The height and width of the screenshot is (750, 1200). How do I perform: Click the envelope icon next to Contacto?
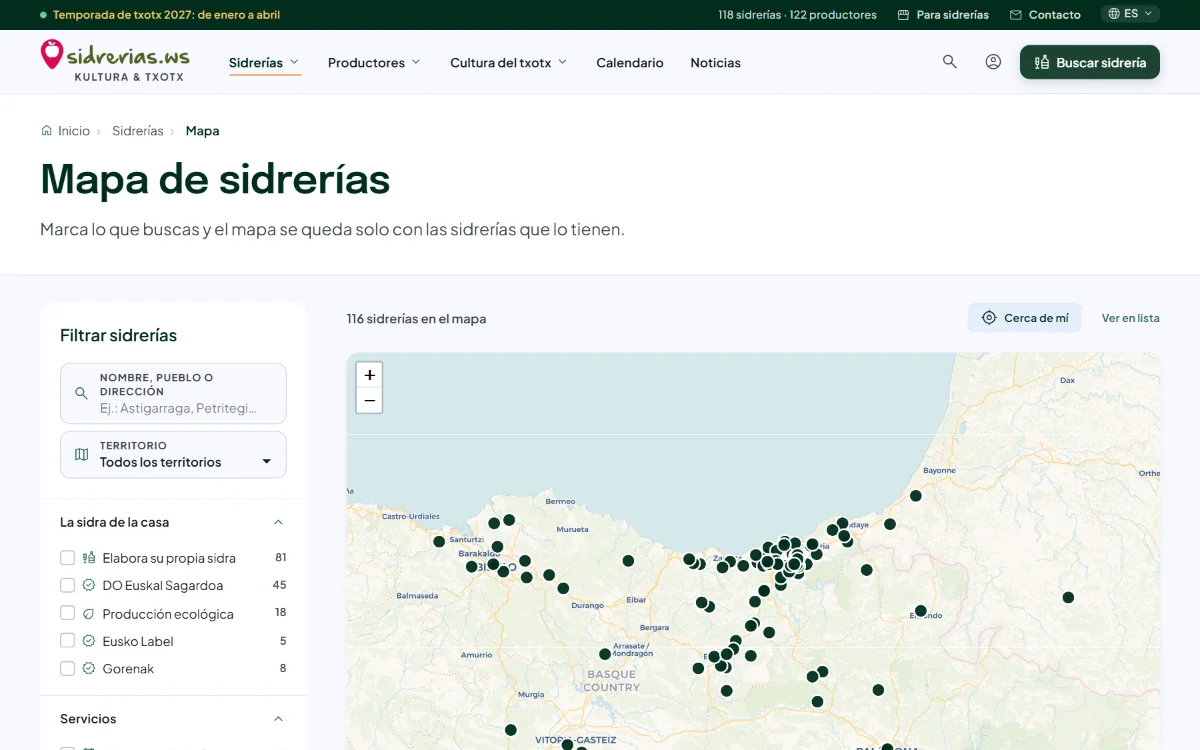[x=1016, y=15]
